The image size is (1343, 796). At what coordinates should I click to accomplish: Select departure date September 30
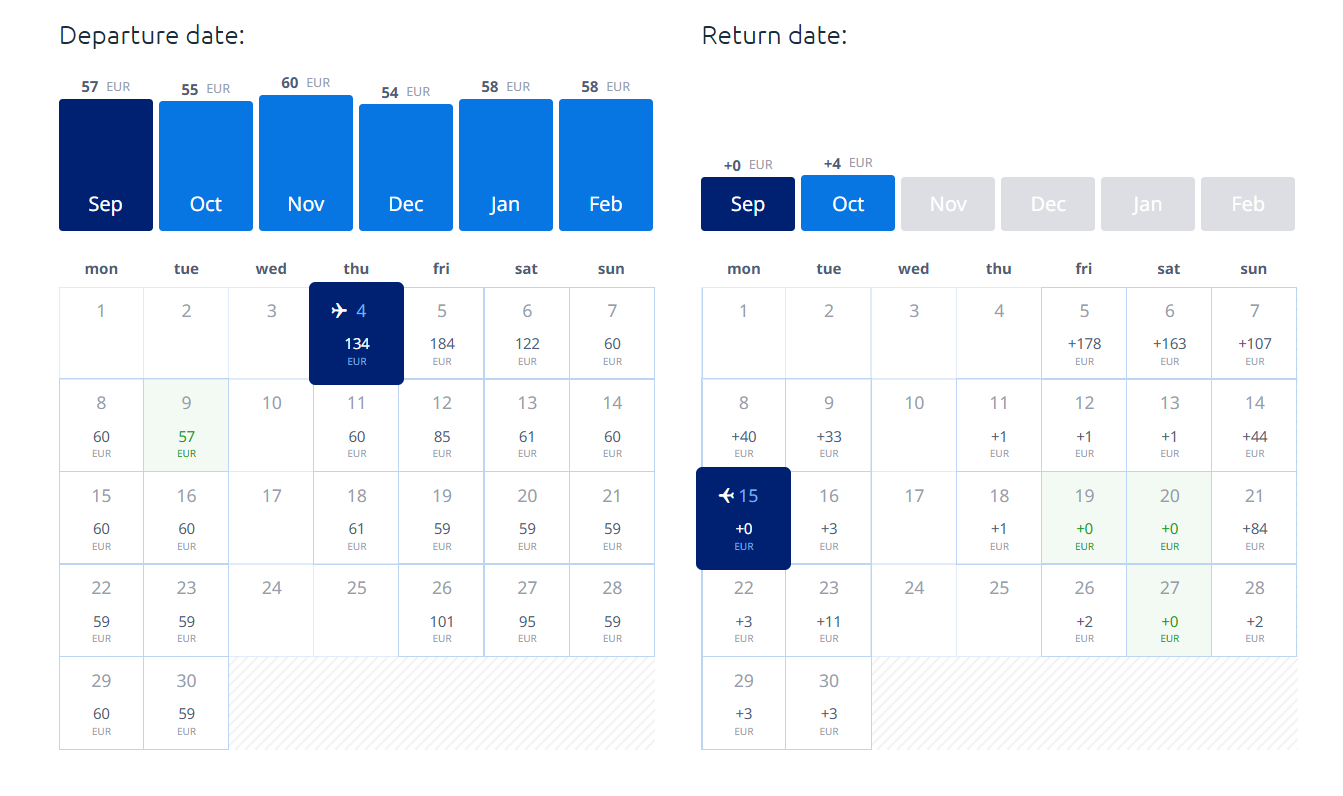(x=186, y=703)
